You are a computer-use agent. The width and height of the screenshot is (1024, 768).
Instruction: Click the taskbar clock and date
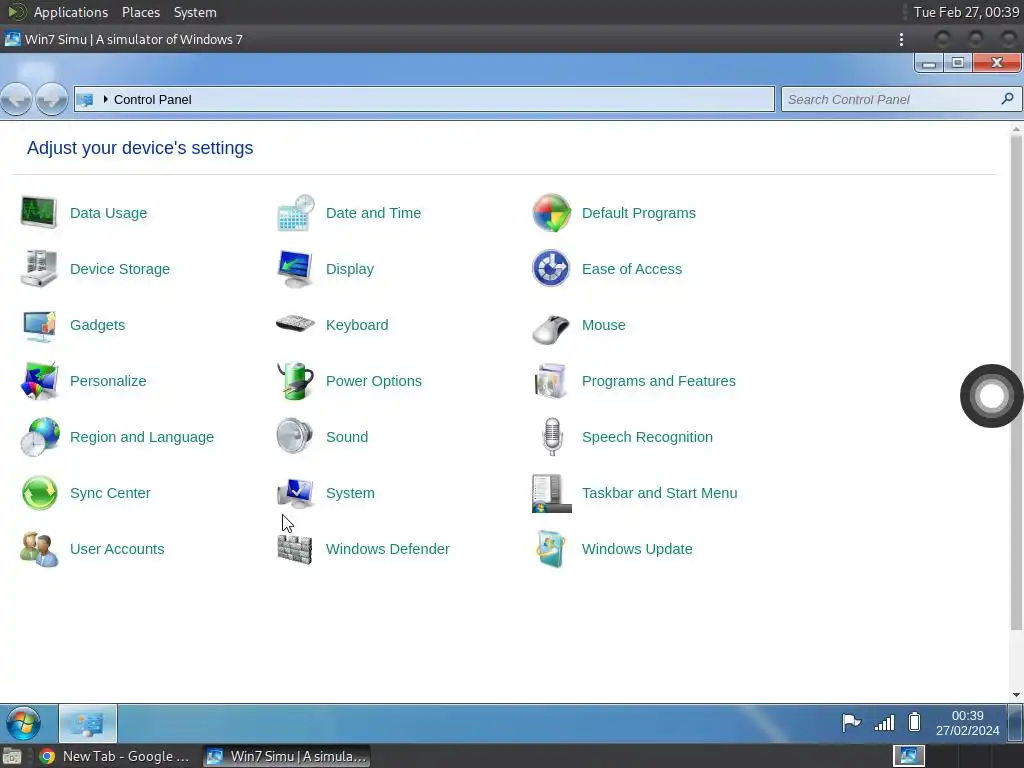(967, 723)
